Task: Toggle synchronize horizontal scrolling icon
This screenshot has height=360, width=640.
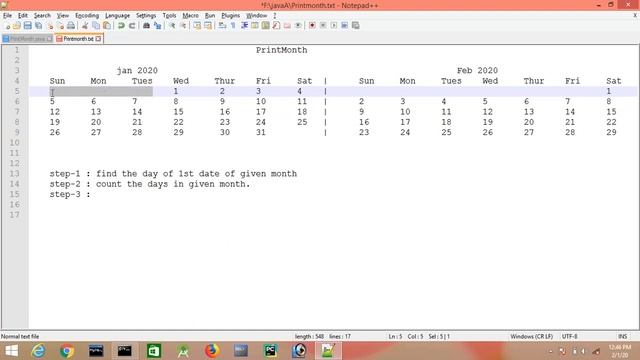Action: click(x=208, y=26)
